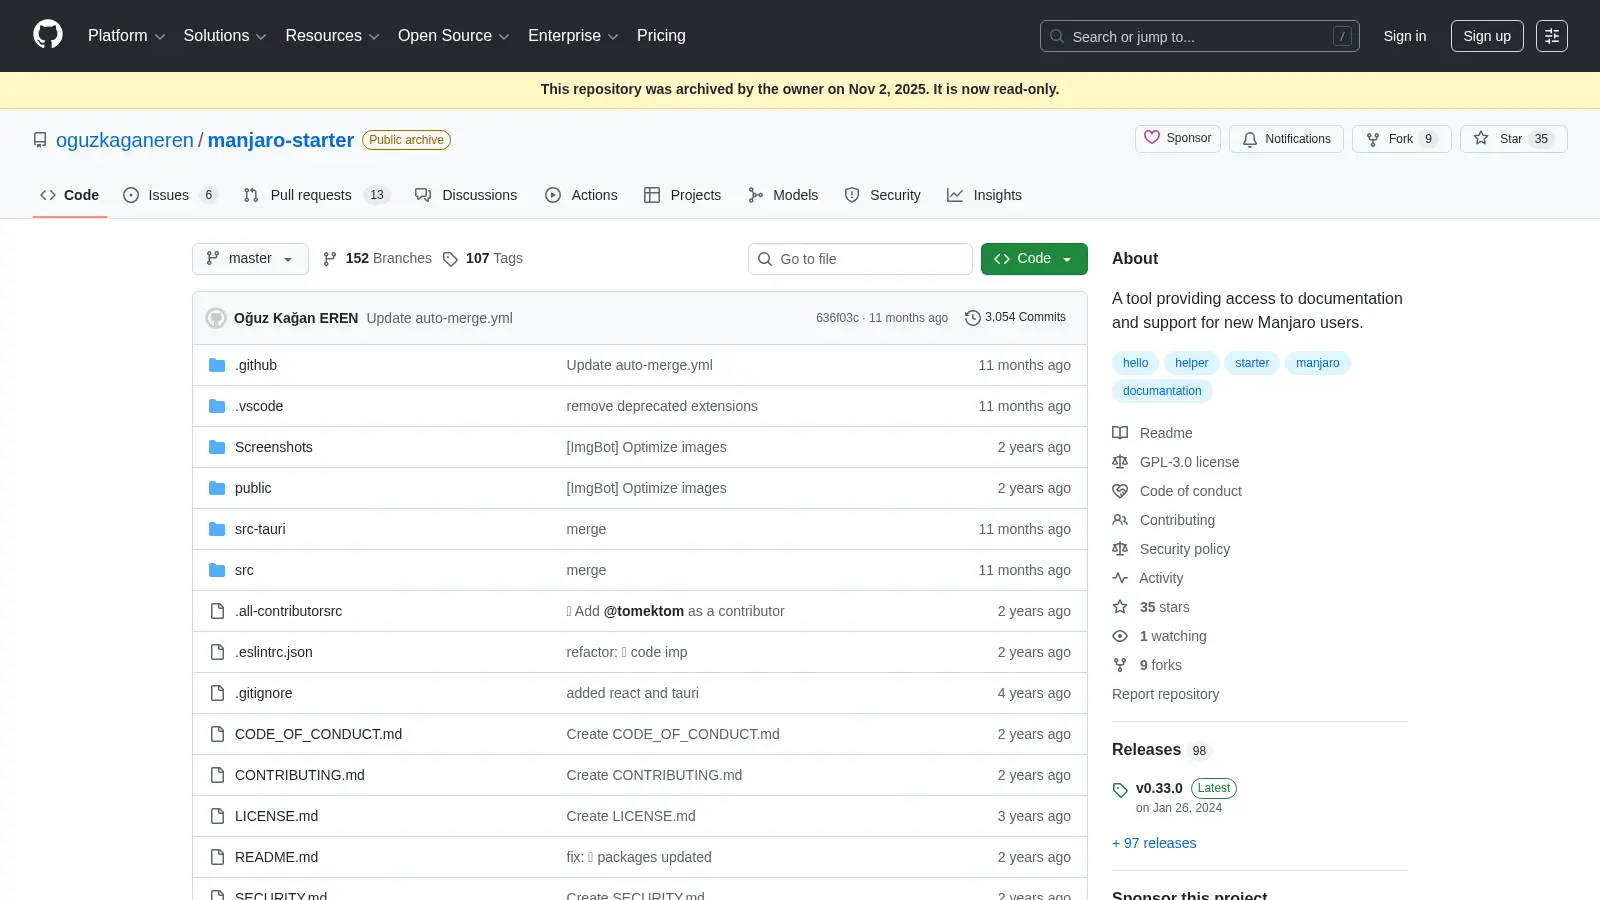Screen dimensions: 1600x900
Task: Click the repository archive icon
Action: [40, 140]
